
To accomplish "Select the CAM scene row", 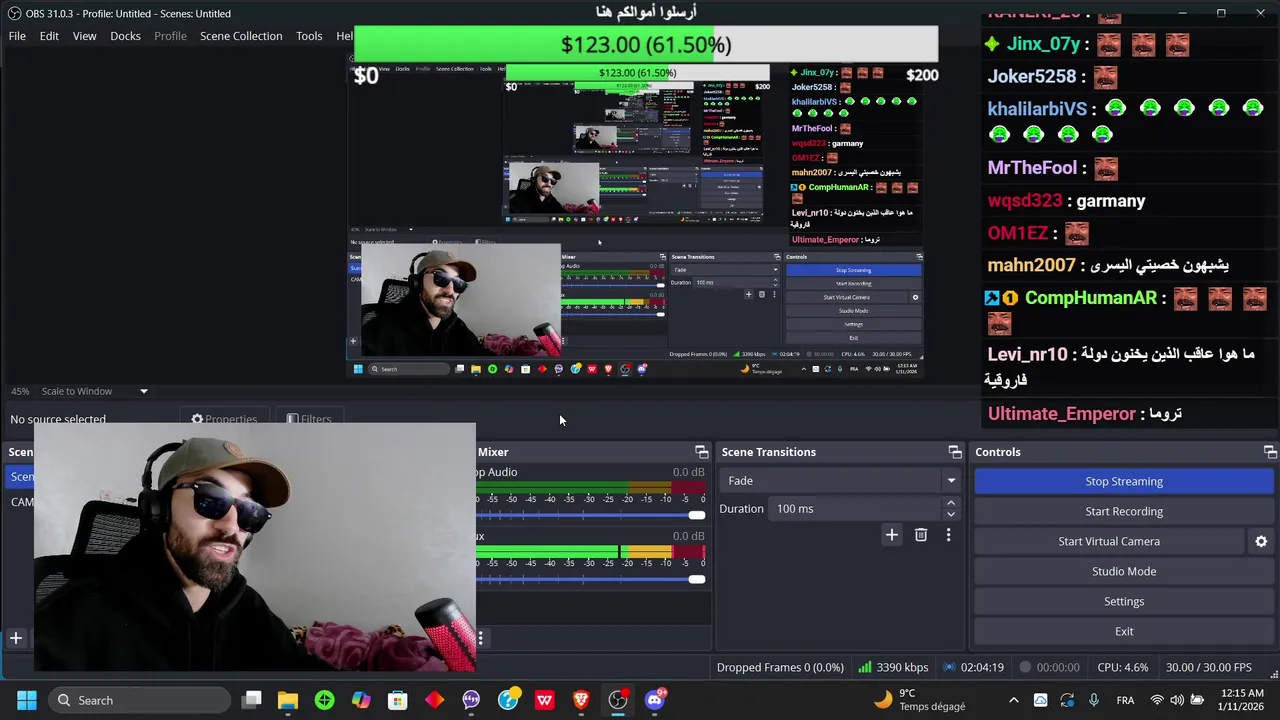I will (22, 502).
